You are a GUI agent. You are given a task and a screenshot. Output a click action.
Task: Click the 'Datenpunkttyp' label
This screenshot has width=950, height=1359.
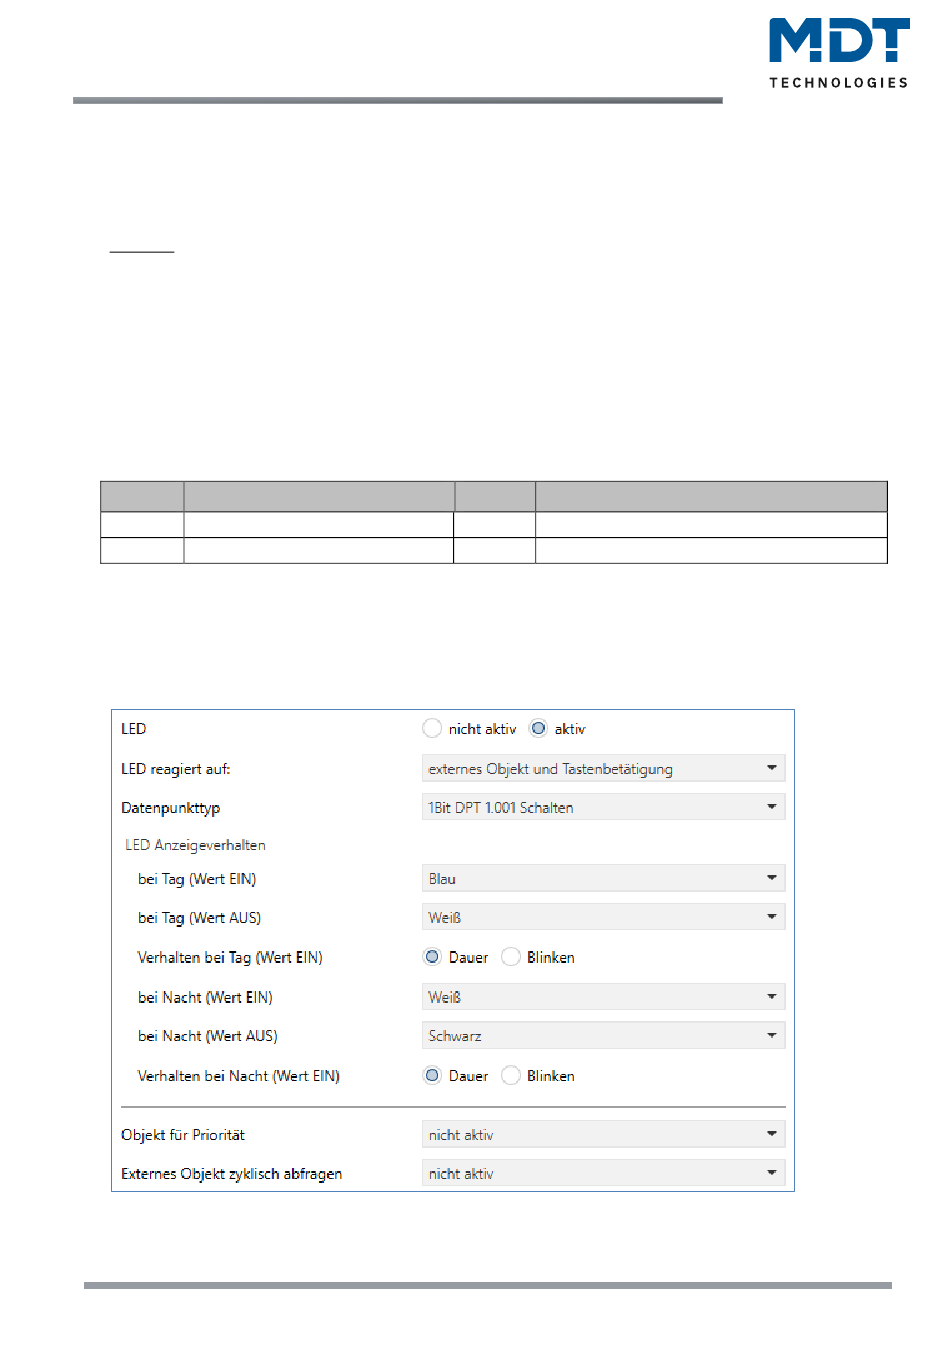click(x=171, y=808)
